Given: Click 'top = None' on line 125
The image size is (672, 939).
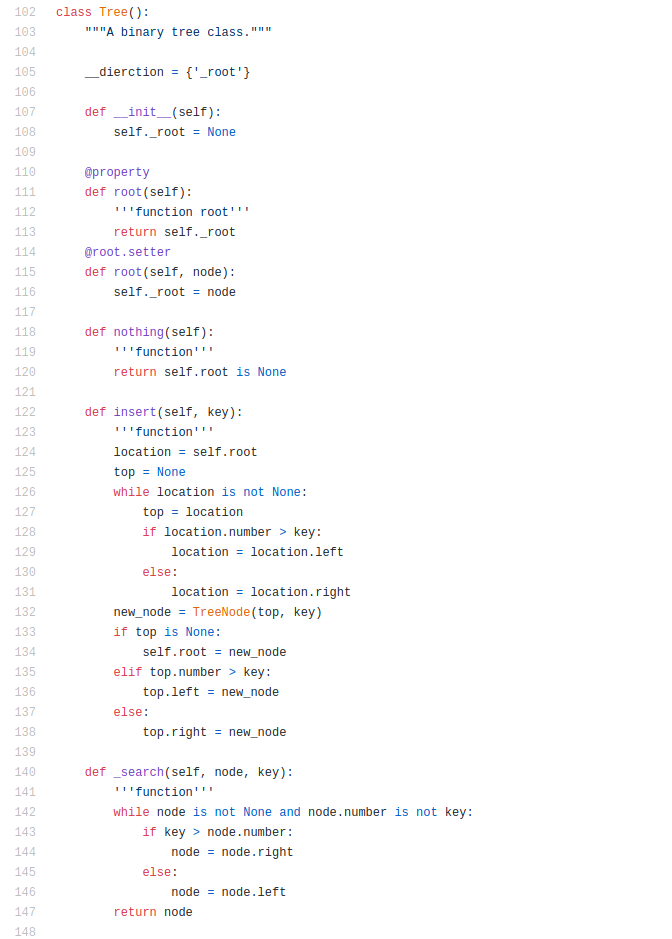Looking at the screenshot, I should click(x=150, y=472).
